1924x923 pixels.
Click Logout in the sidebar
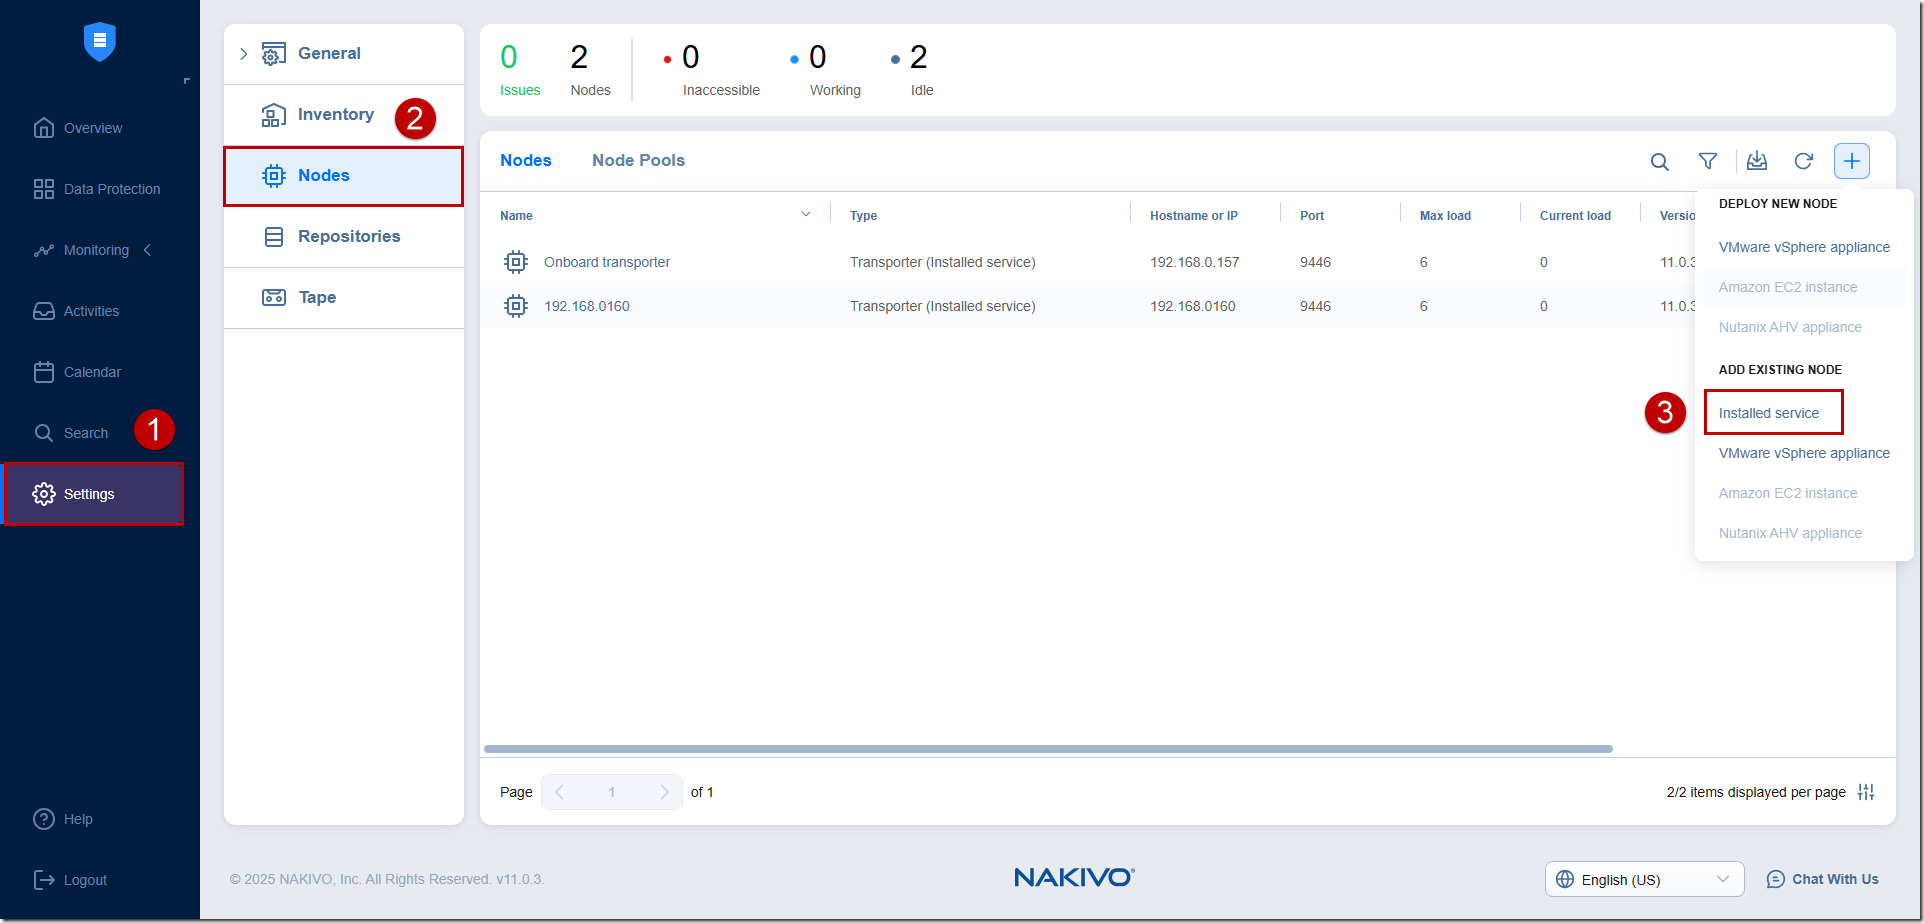point(70,880)
